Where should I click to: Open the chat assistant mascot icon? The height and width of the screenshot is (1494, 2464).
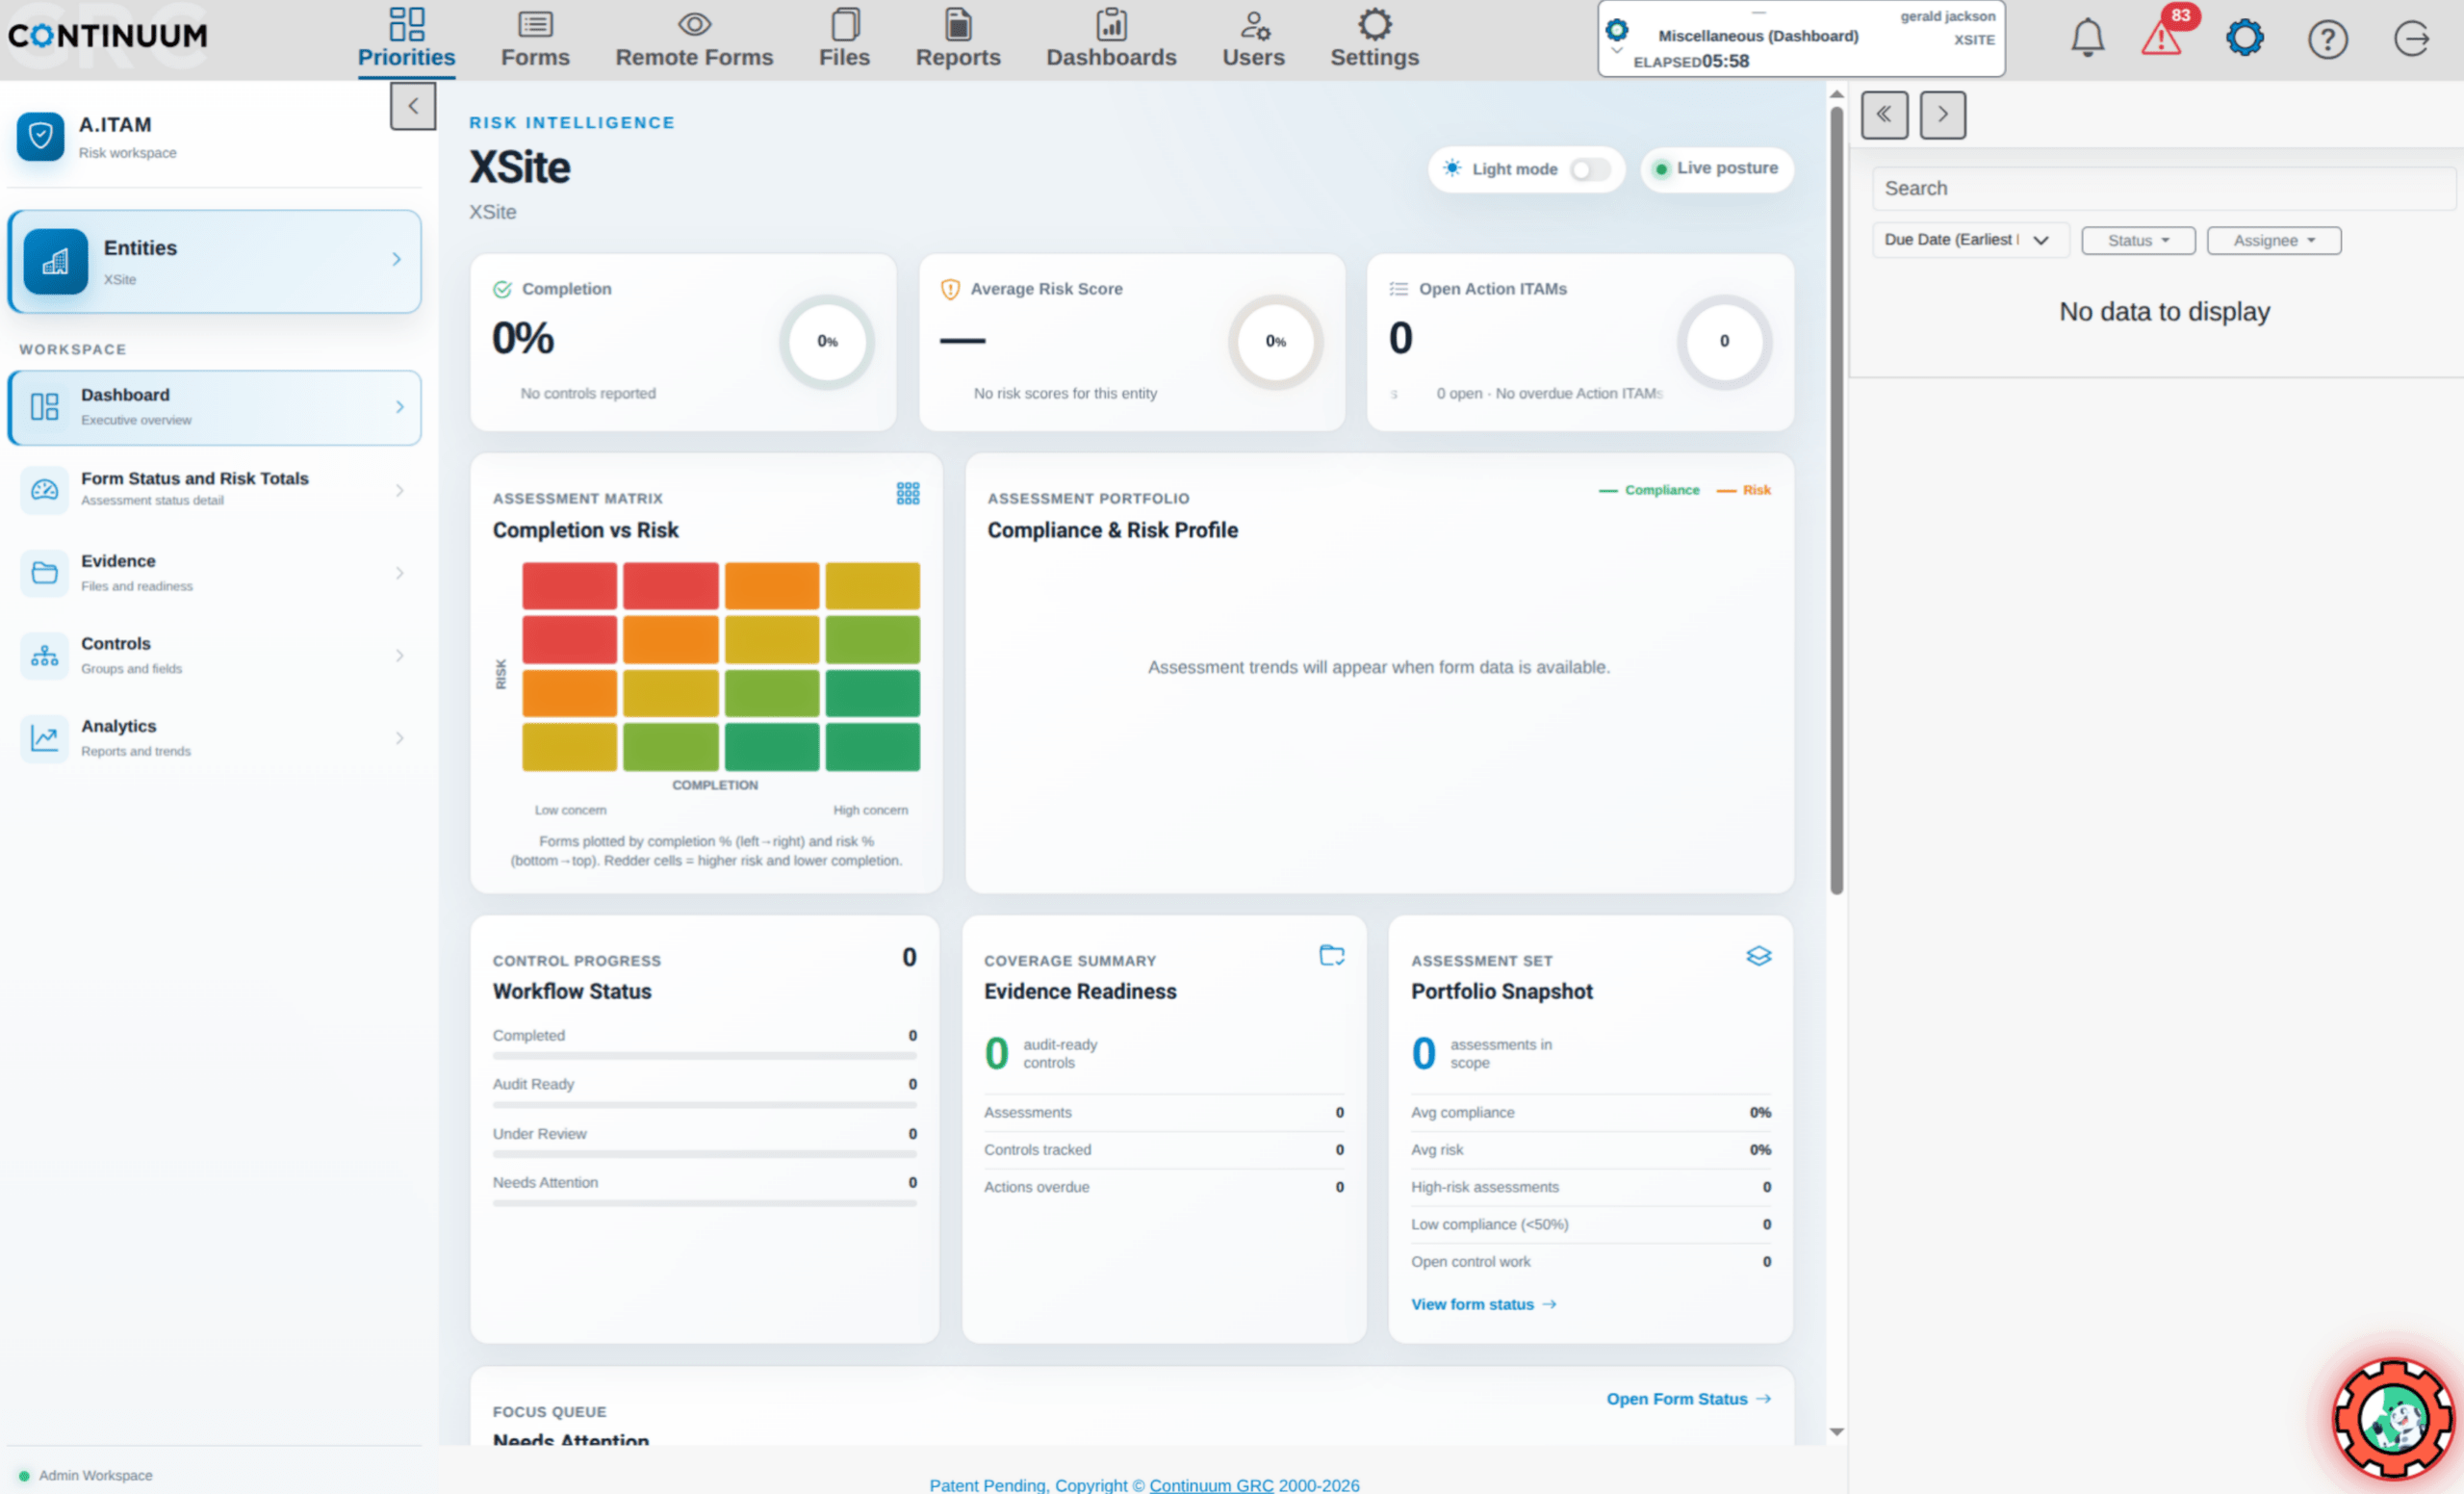(x=2392, y=1418)
